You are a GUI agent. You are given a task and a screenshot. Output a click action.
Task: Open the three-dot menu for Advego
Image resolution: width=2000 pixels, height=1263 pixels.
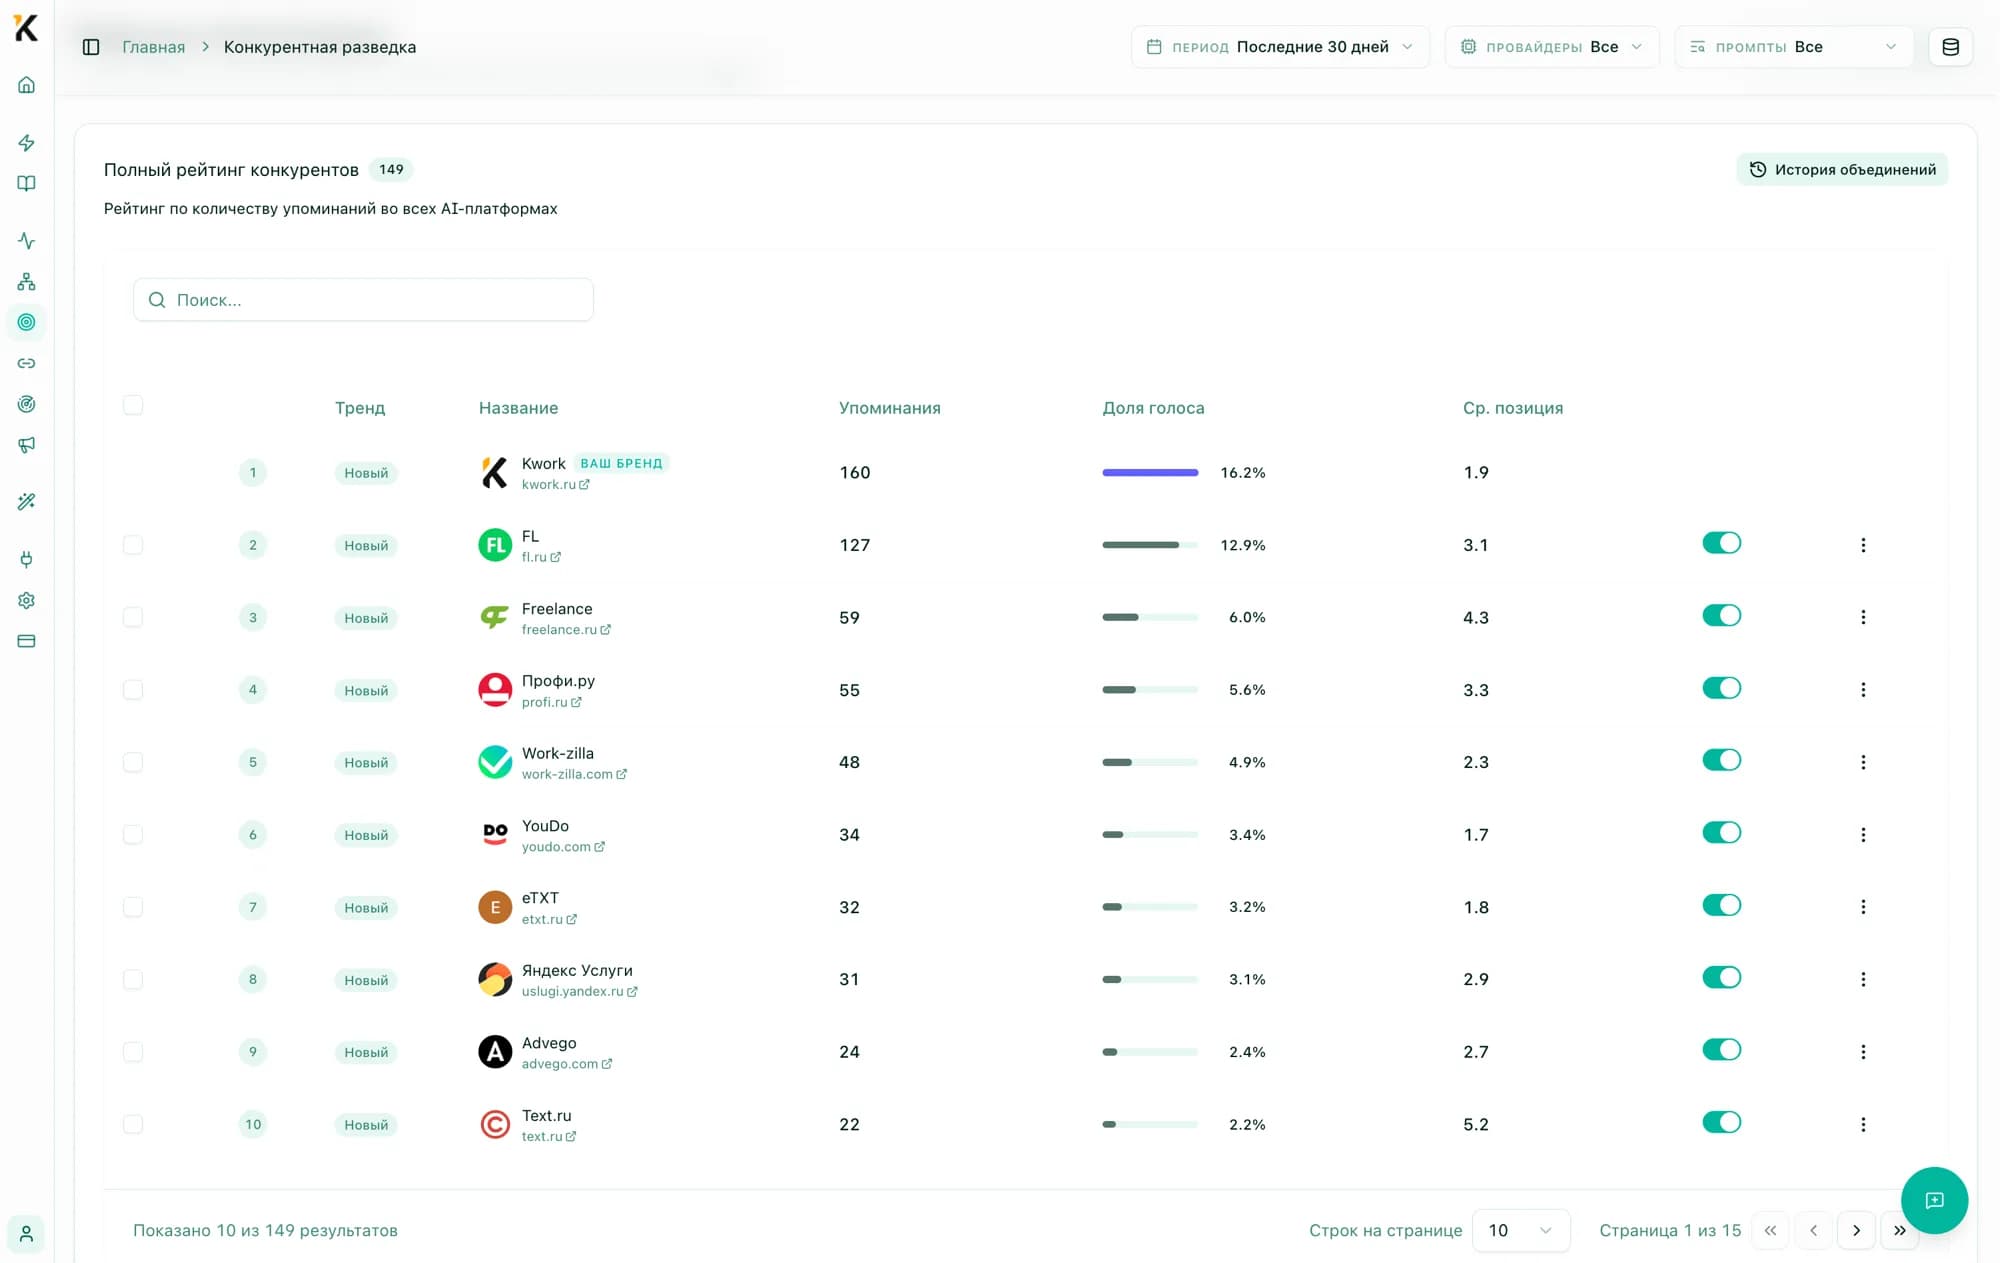[x=1863, y=1052]
